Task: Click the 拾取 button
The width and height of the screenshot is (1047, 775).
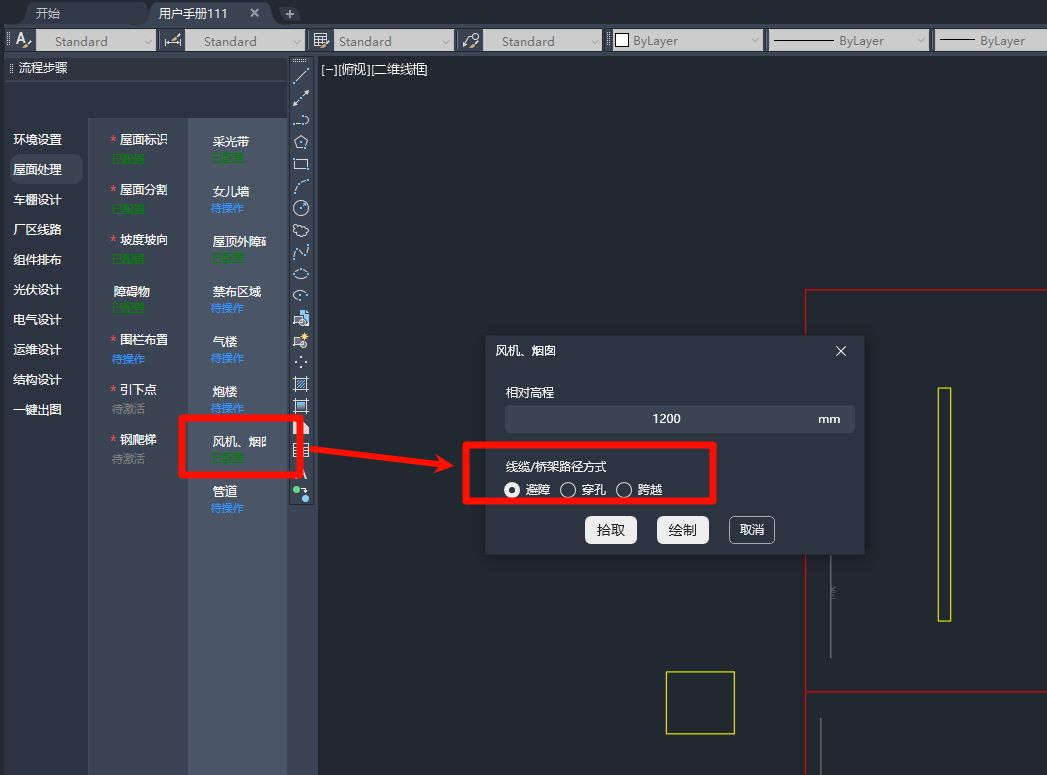Action: pos(611,530)
